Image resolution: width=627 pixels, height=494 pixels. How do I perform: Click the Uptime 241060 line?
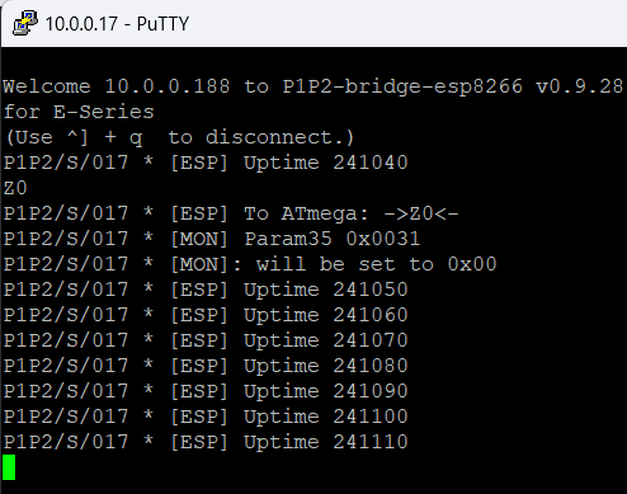(205, 315)
